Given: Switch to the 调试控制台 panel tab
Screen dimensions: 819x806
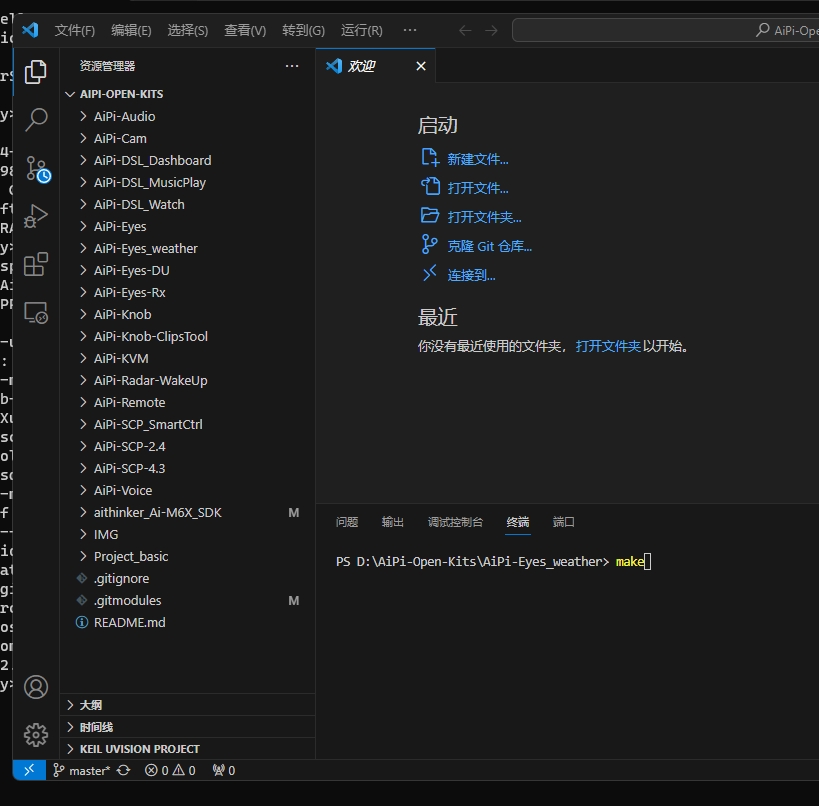Looking at the screenshot, I should tap(455, 522).
